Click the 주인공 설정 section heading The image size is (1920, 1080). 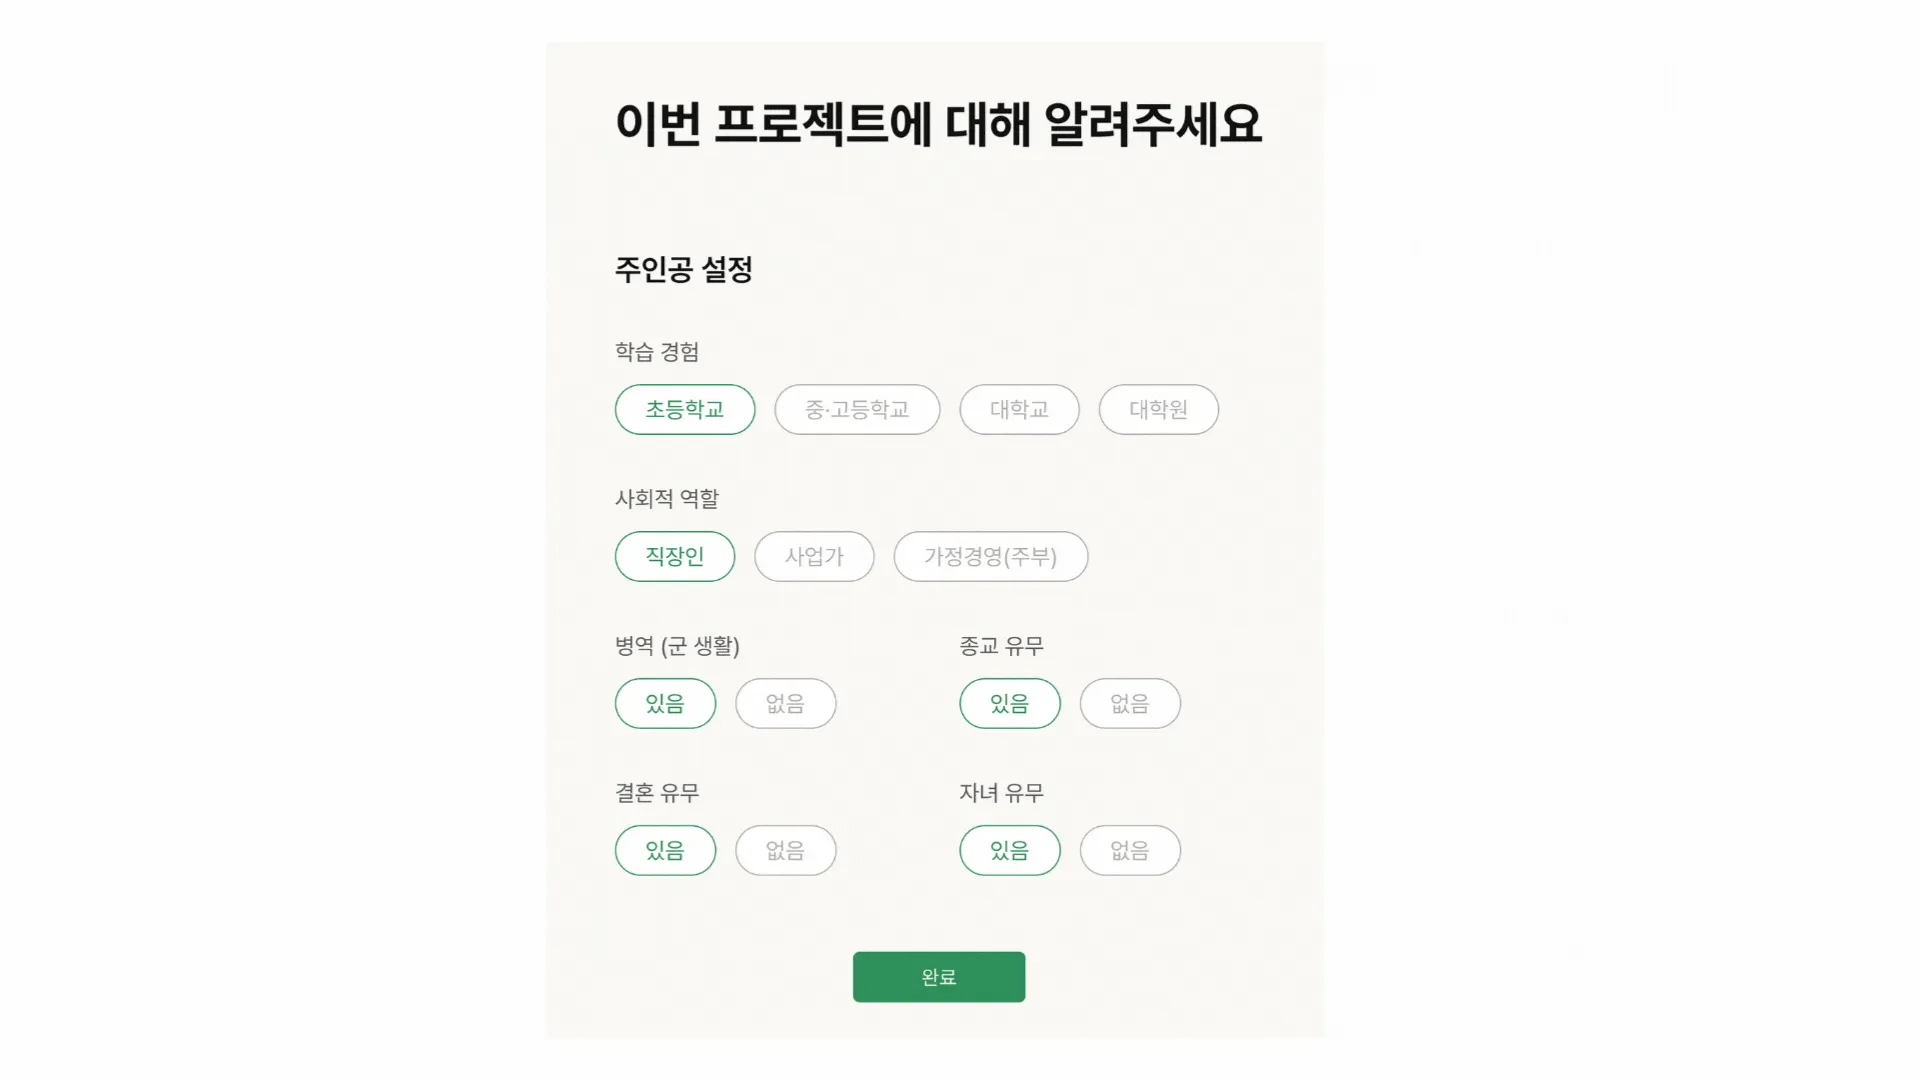[685, 269]
